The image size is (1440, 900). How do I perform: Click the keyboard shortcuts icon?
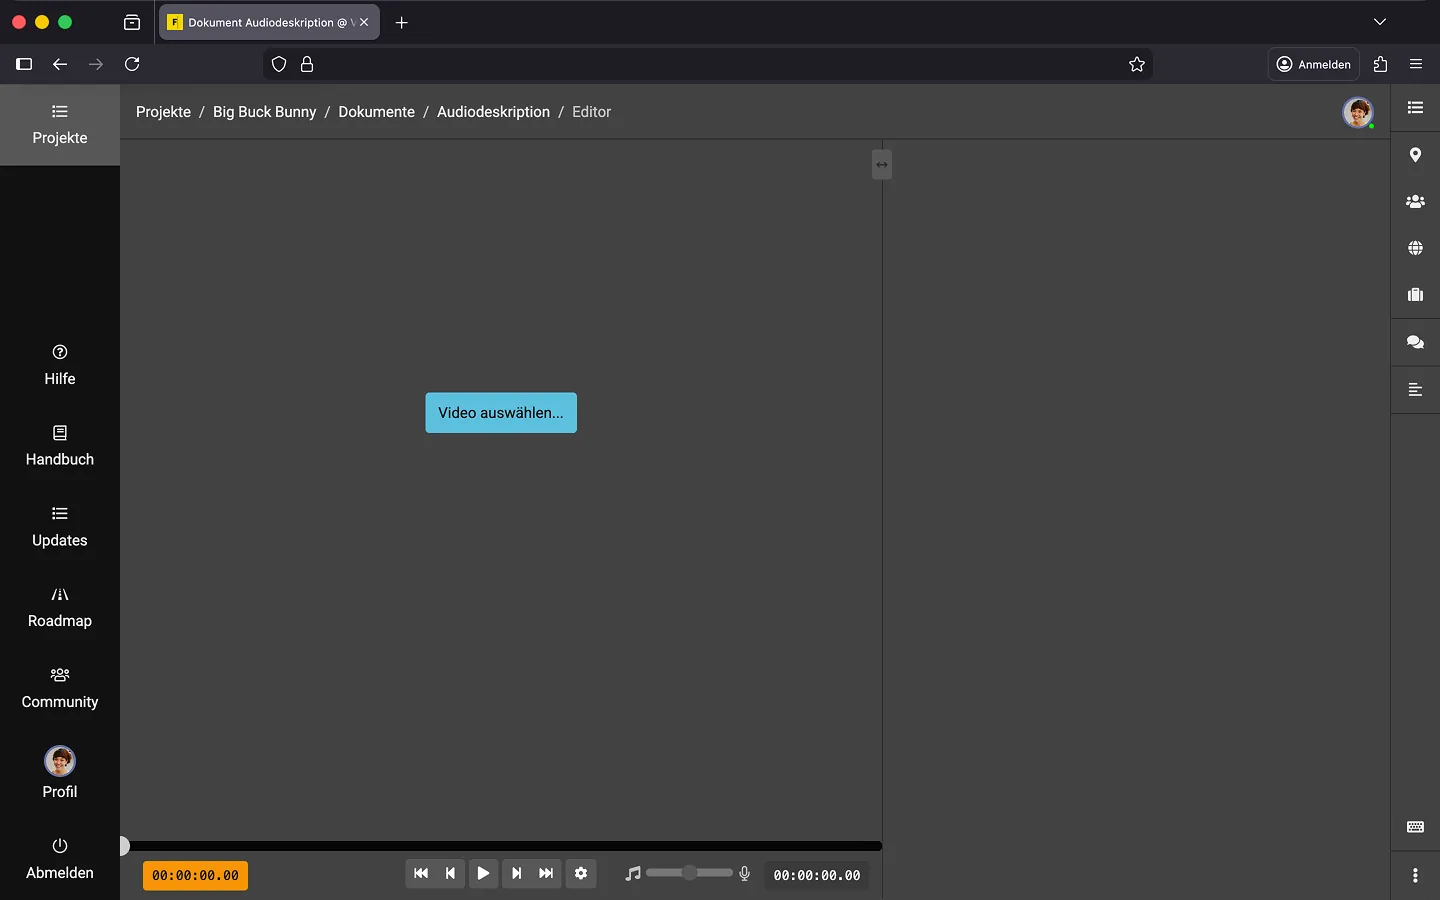coord(1415,827)
